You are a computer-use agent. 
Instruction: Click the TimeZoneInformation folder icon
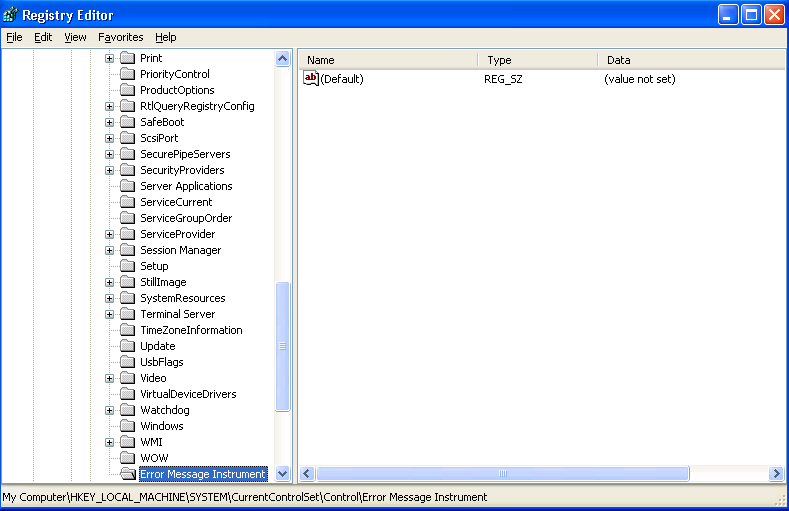tap(127, 330)
